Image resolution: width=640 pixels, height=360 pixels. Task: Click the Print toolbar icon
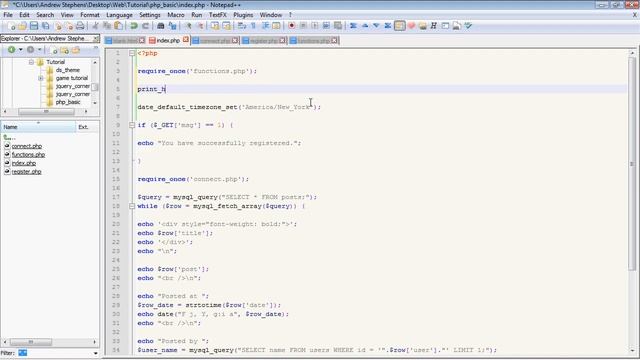coord(80,26)
